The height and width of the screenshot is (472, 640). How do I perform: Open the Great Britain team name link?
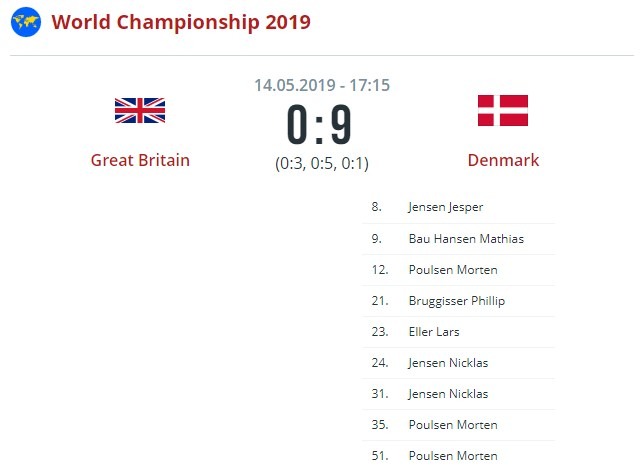(140, 160)
